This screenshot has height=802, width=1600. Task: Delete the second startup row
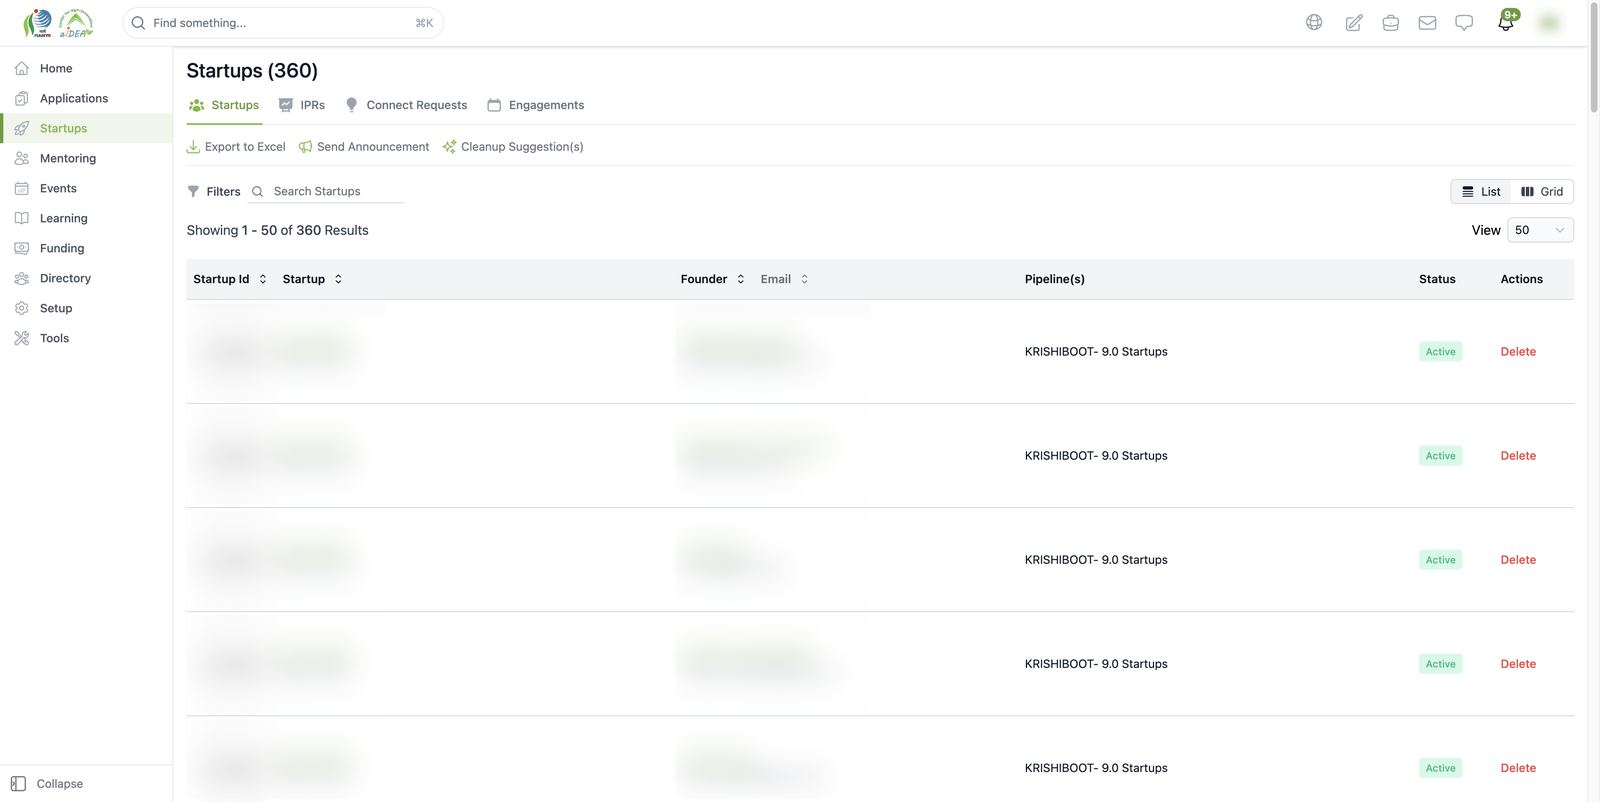click(x=1518, y=456)
